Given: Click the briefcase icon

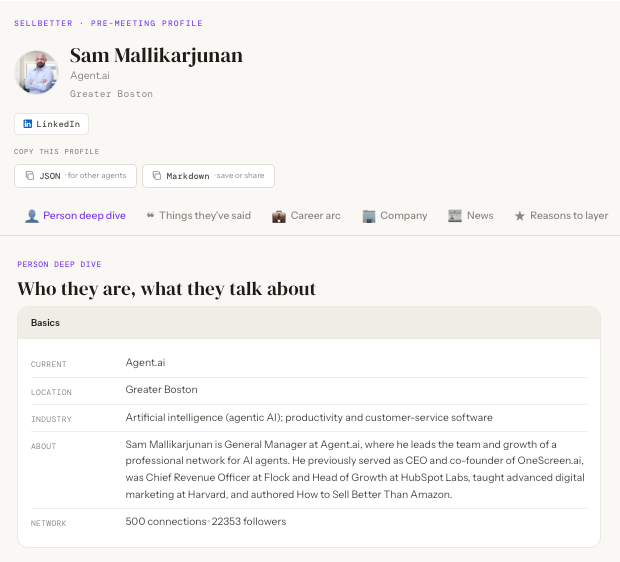Looking at the screenshot, I should pyautogui.click(x=279, y=216).
